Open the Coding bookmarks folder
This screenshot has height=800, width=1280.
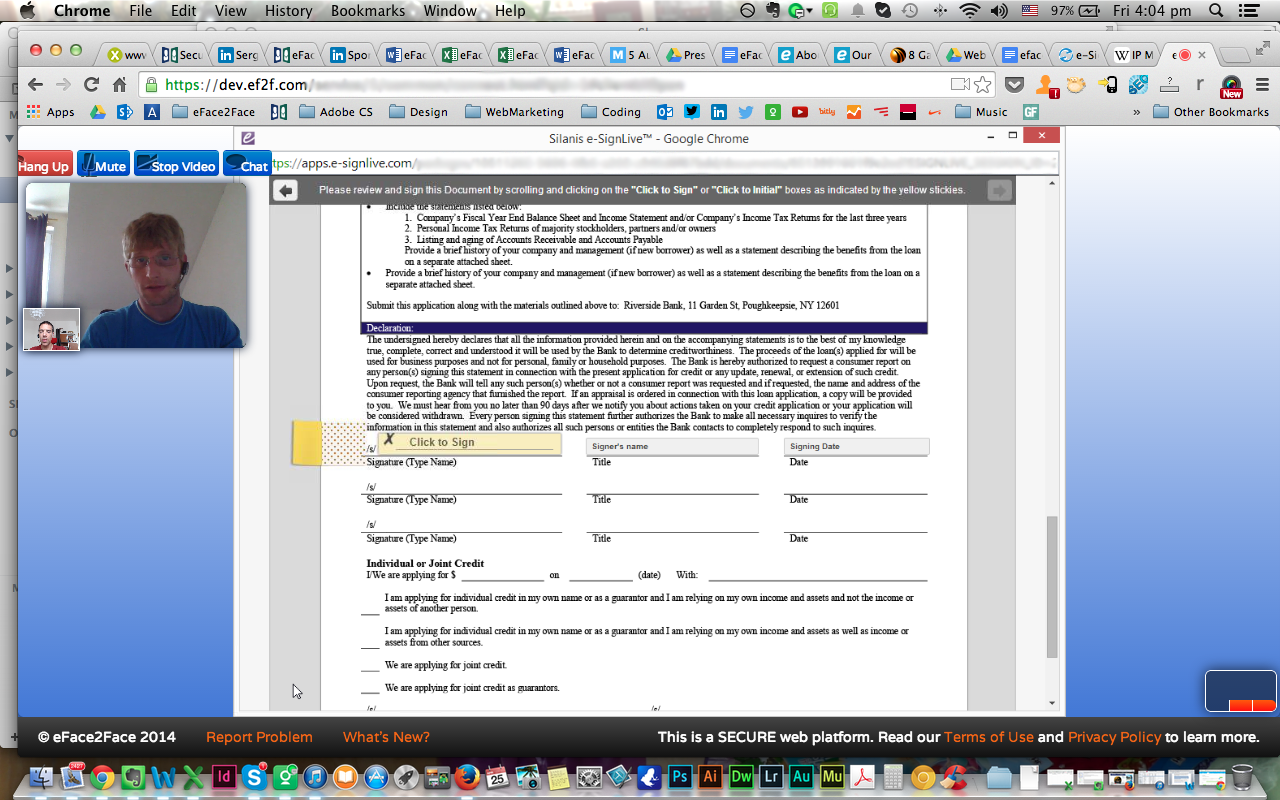[611, 112]
